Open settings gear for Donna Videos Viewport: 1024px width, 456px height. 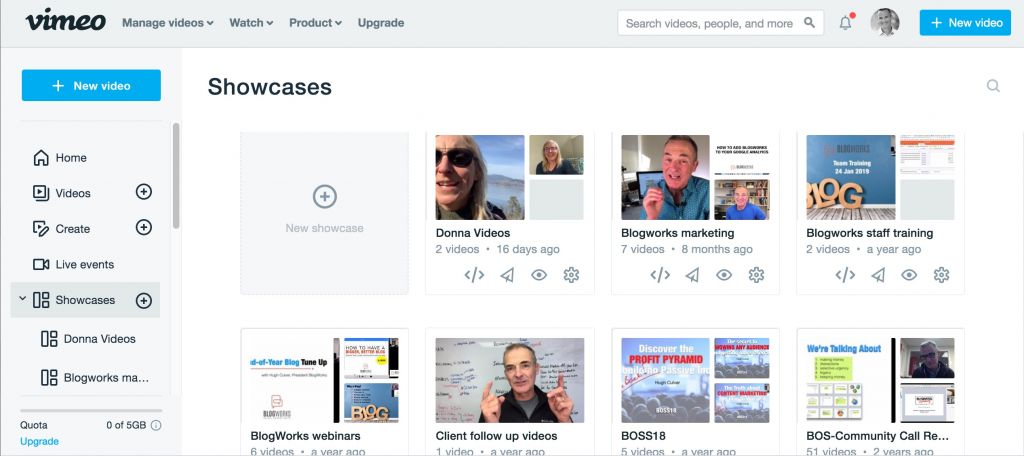click(x=571, y=275)
